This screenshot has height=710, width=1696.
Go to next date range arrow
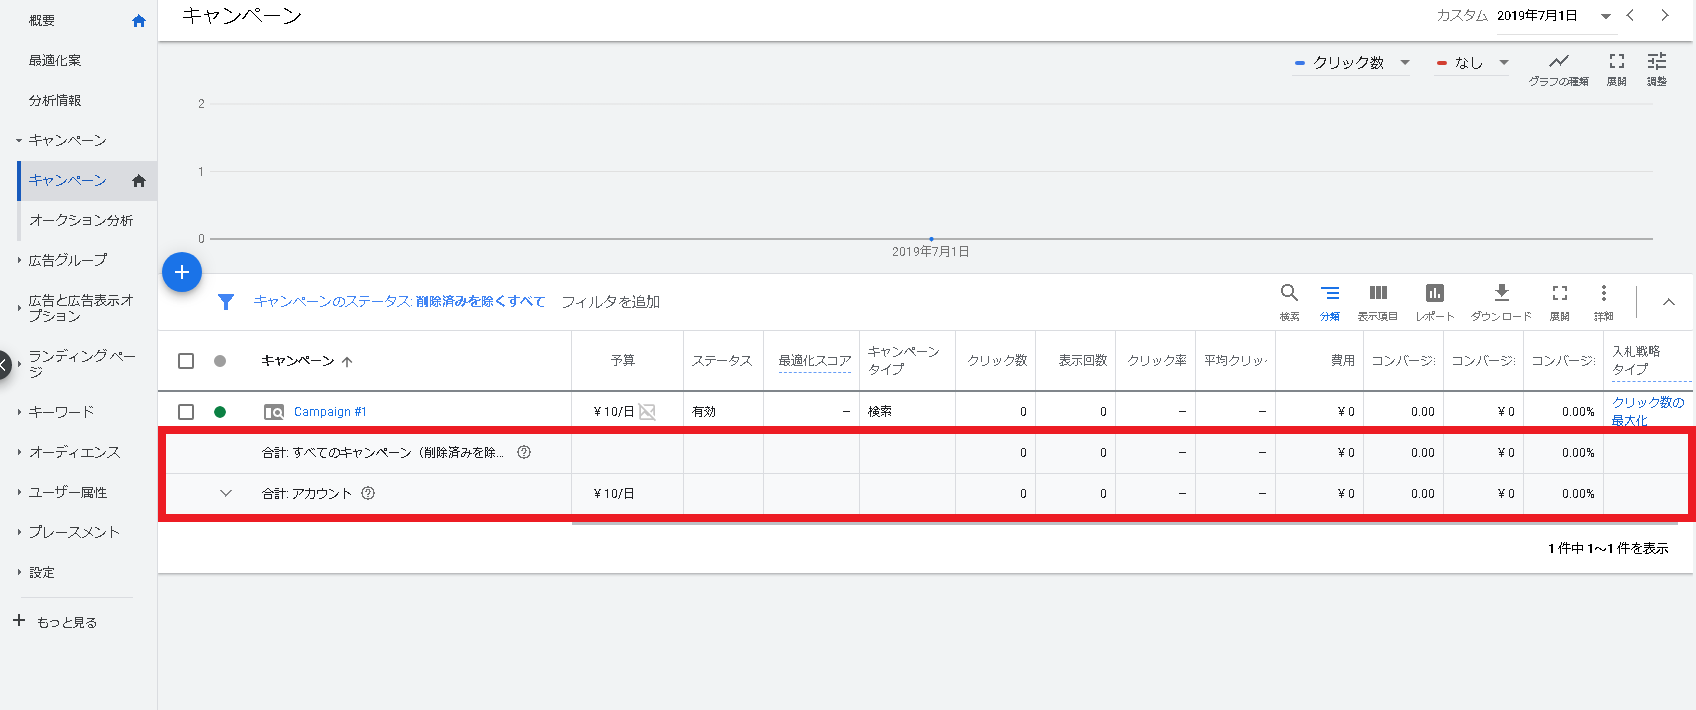[x=1664, y=15]
